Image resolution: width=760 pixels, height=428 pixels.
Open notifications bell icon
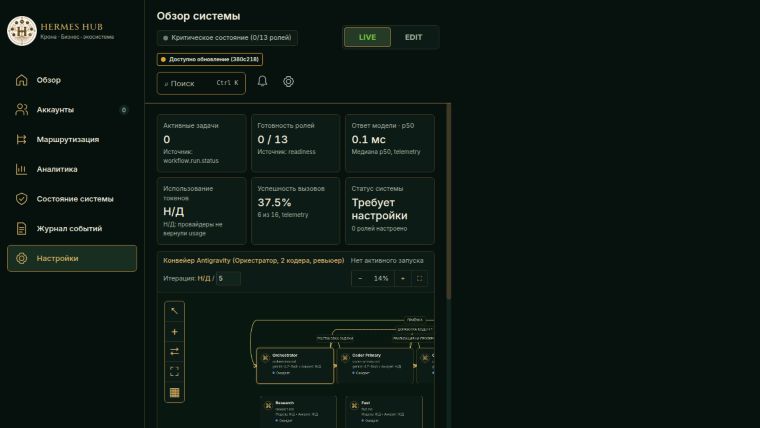[262, 81]
